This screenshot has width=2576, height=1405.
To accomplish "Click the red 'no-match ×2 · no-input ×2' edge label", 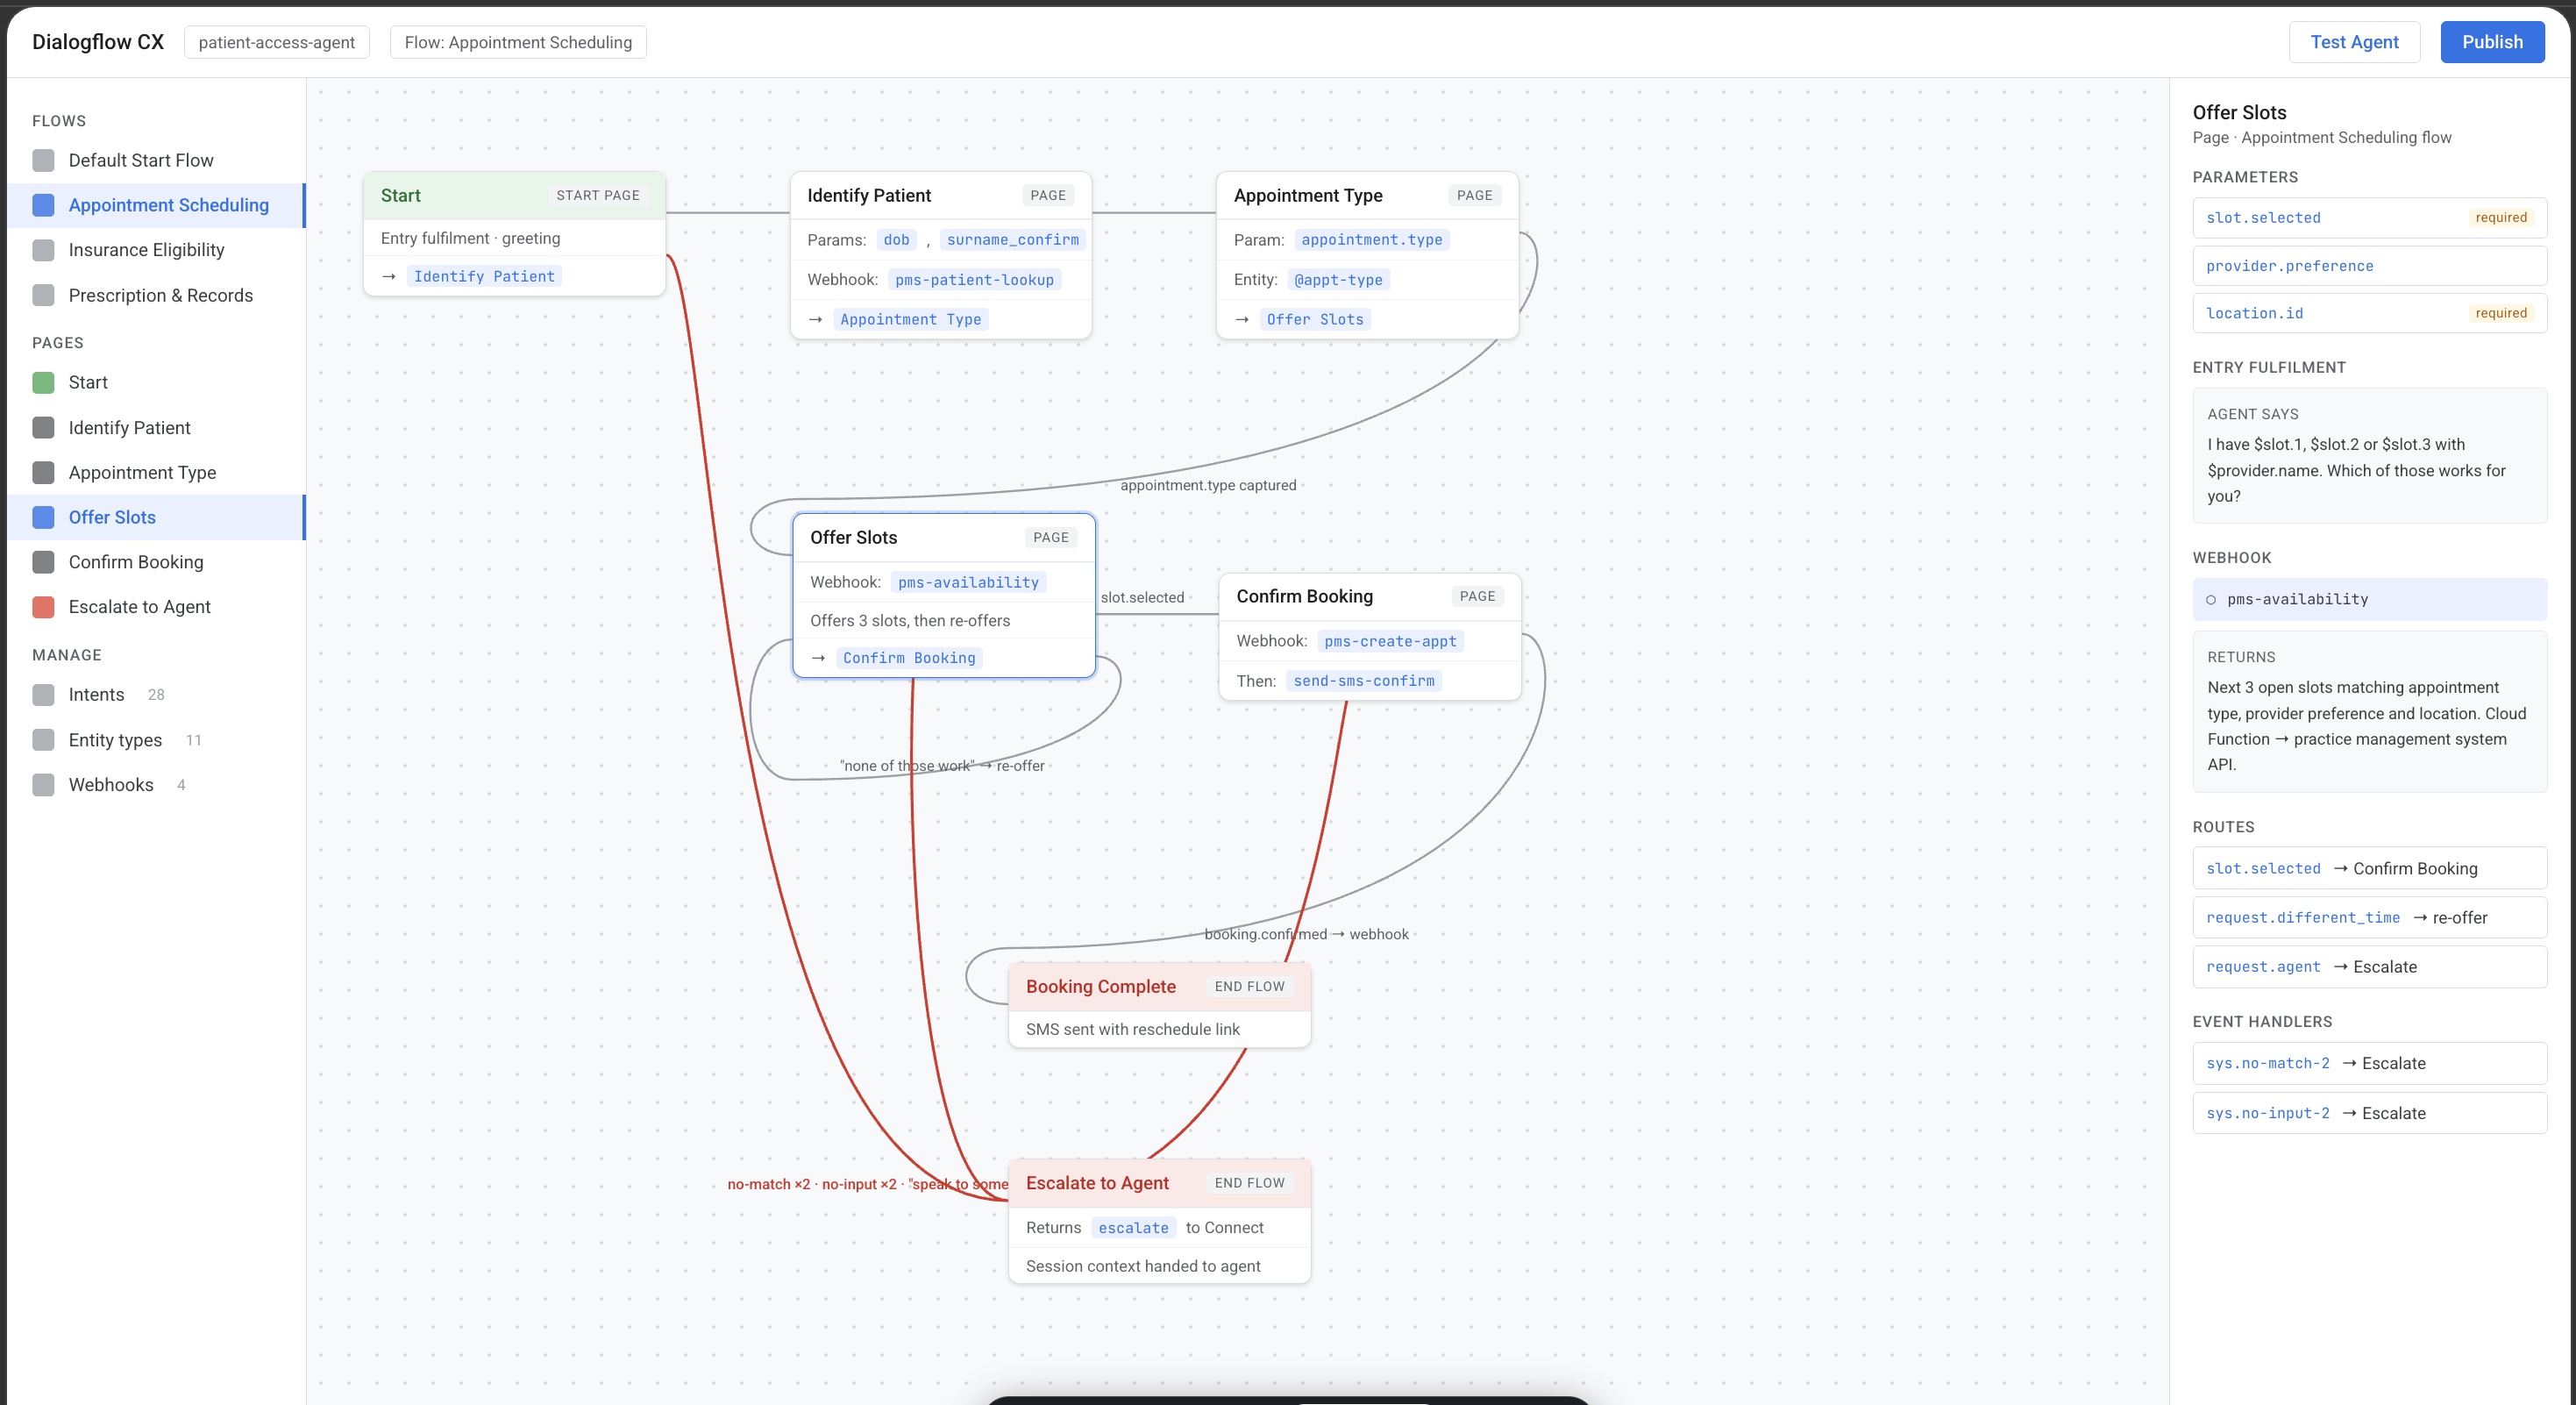I will coord(867,1184).
